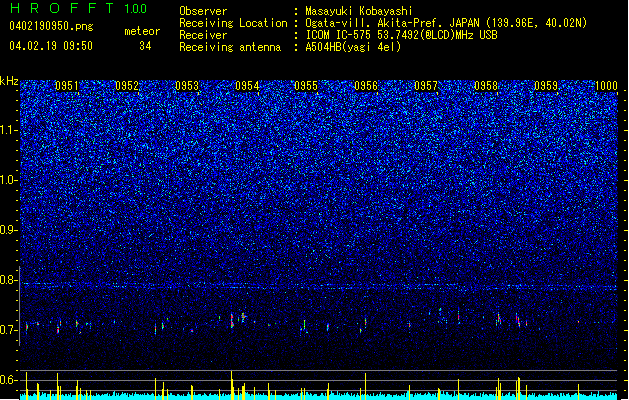Select the A504HB(yagi 4el) antenna text

(x=353, y=47)
